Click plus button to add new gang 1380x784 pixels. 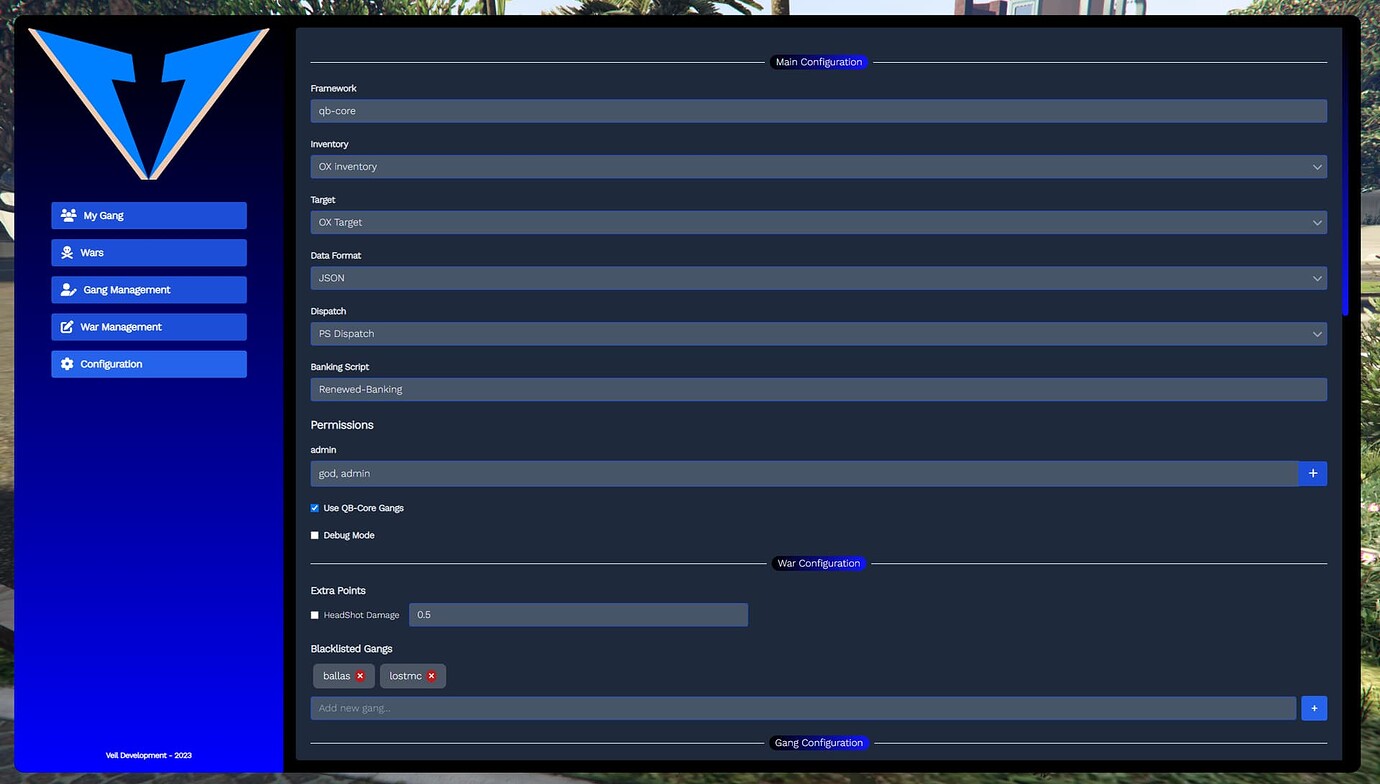(1313, 709)
